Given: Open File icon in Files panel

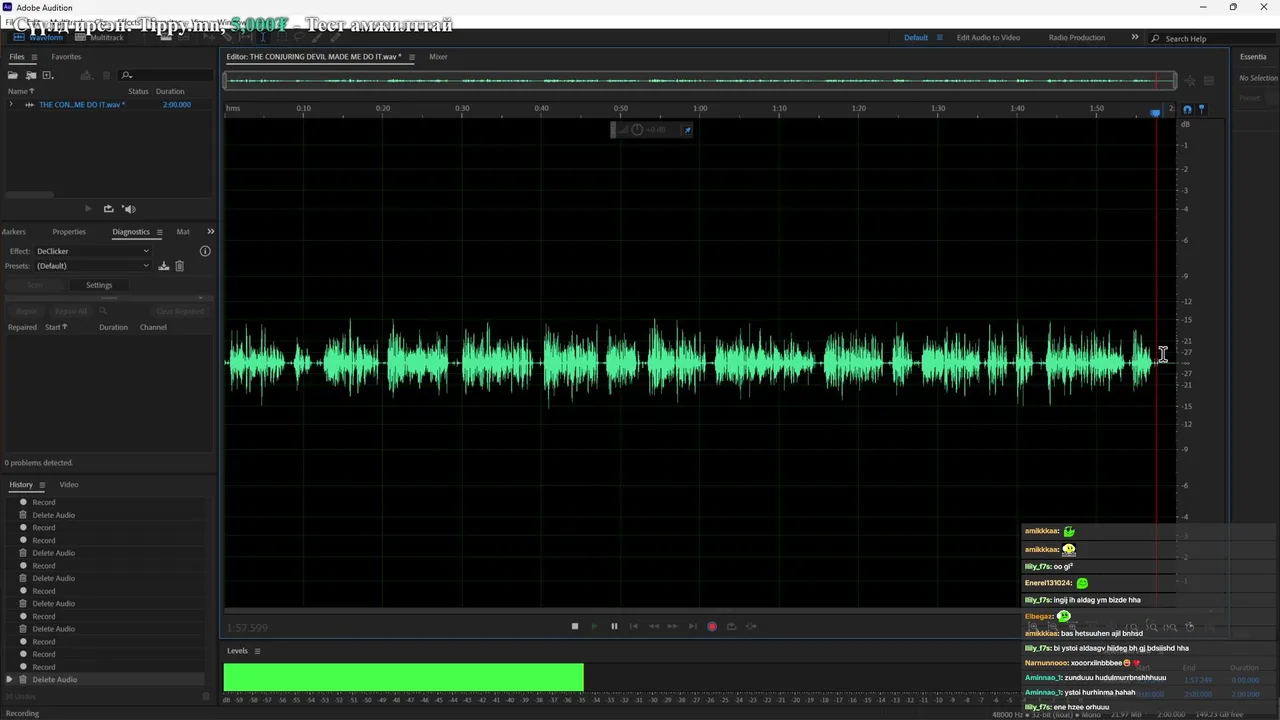Looking at the screenshot, I should (x=13, y=75).
